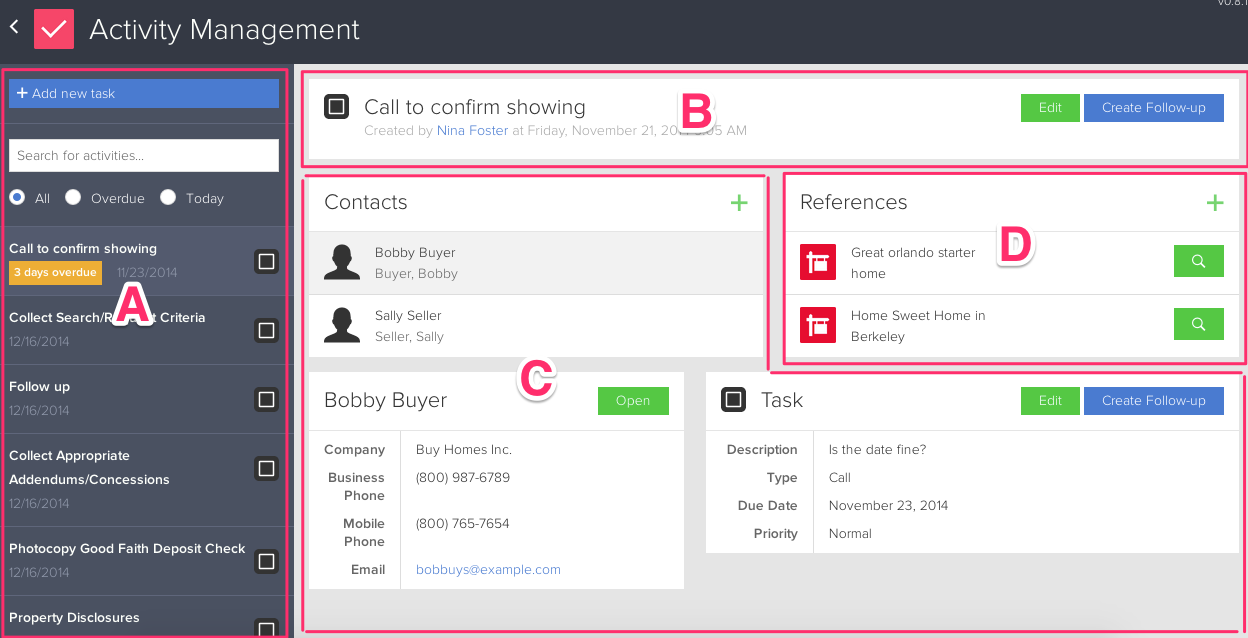Create a follow-up for the Task panel
1248x638 pixels.
coord(1153,400)
